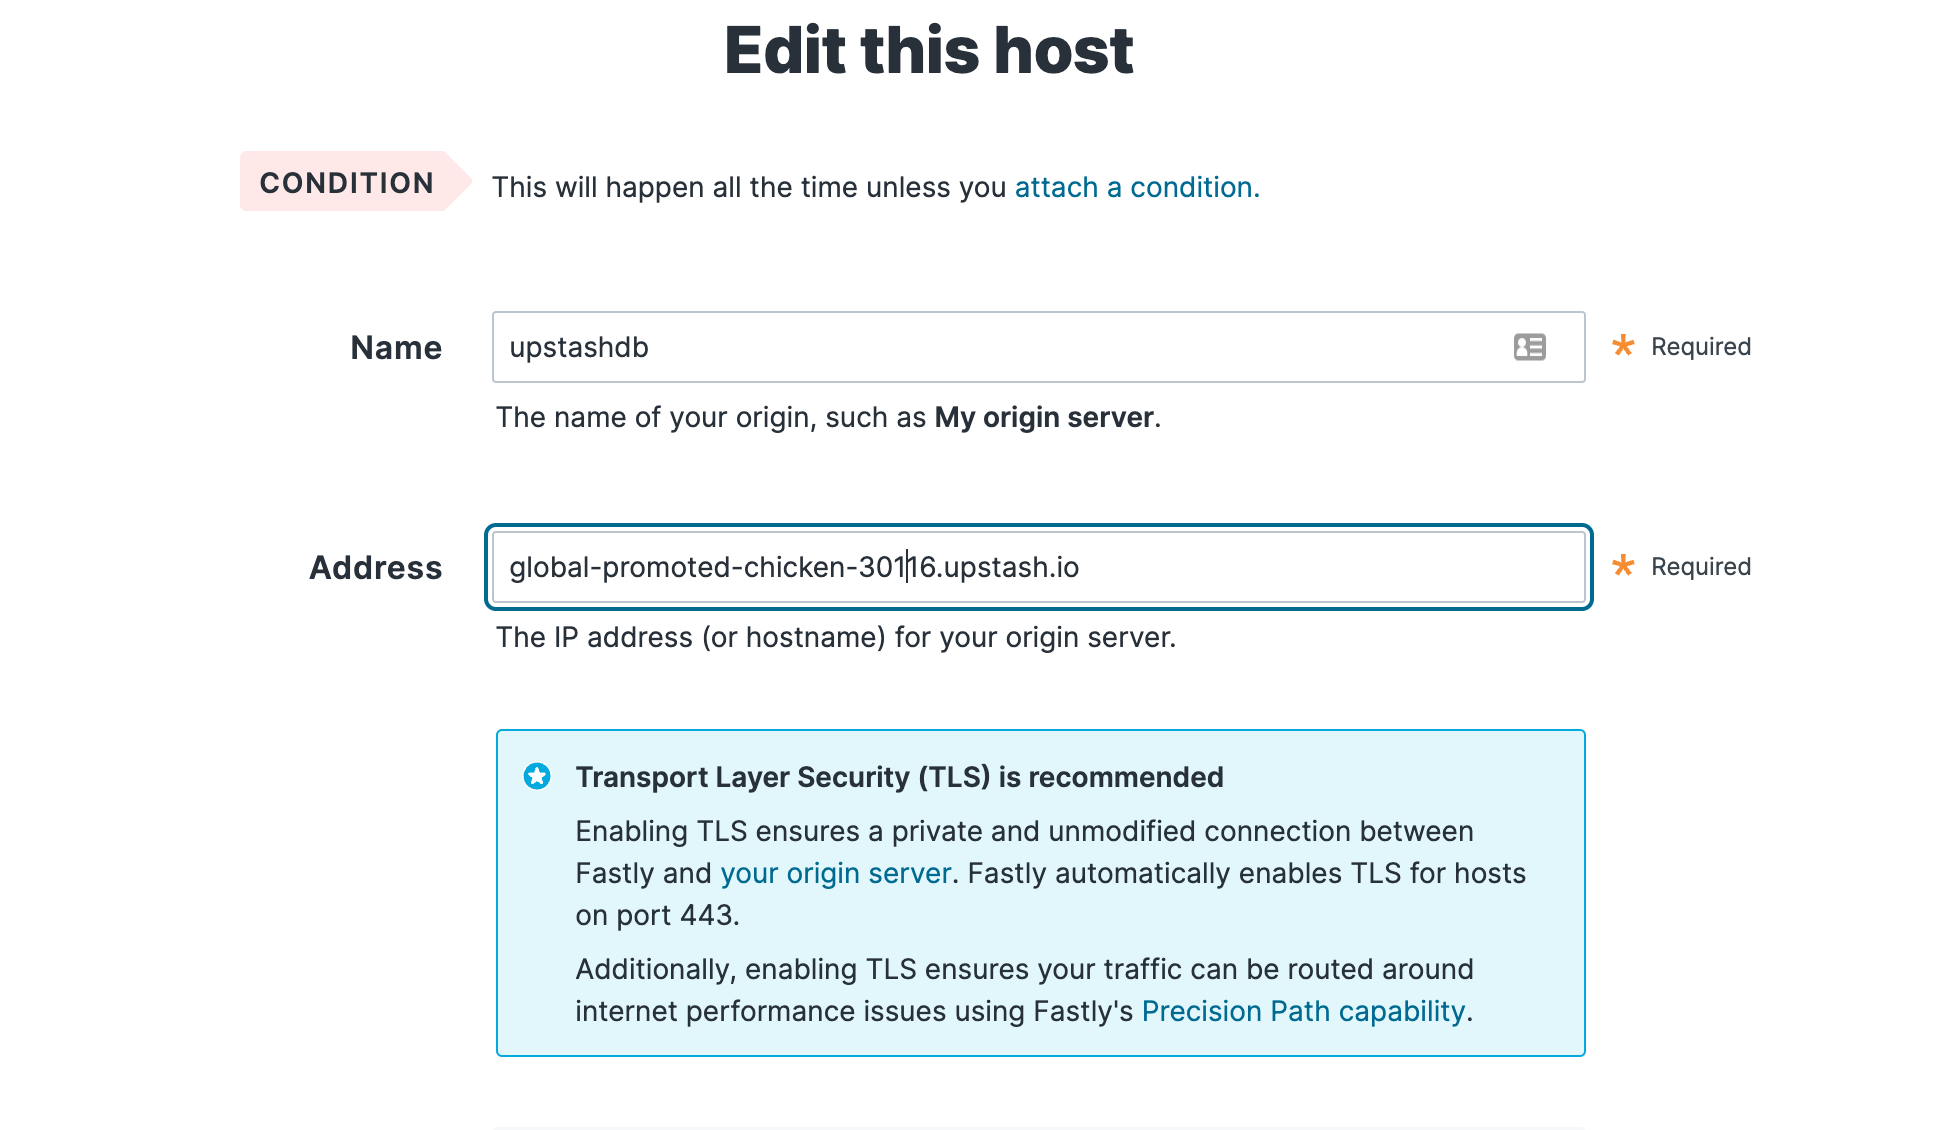The width and height of the screenshot is (1960, 1130).
Task: Select the Edit this host heading
Action: 929,50
